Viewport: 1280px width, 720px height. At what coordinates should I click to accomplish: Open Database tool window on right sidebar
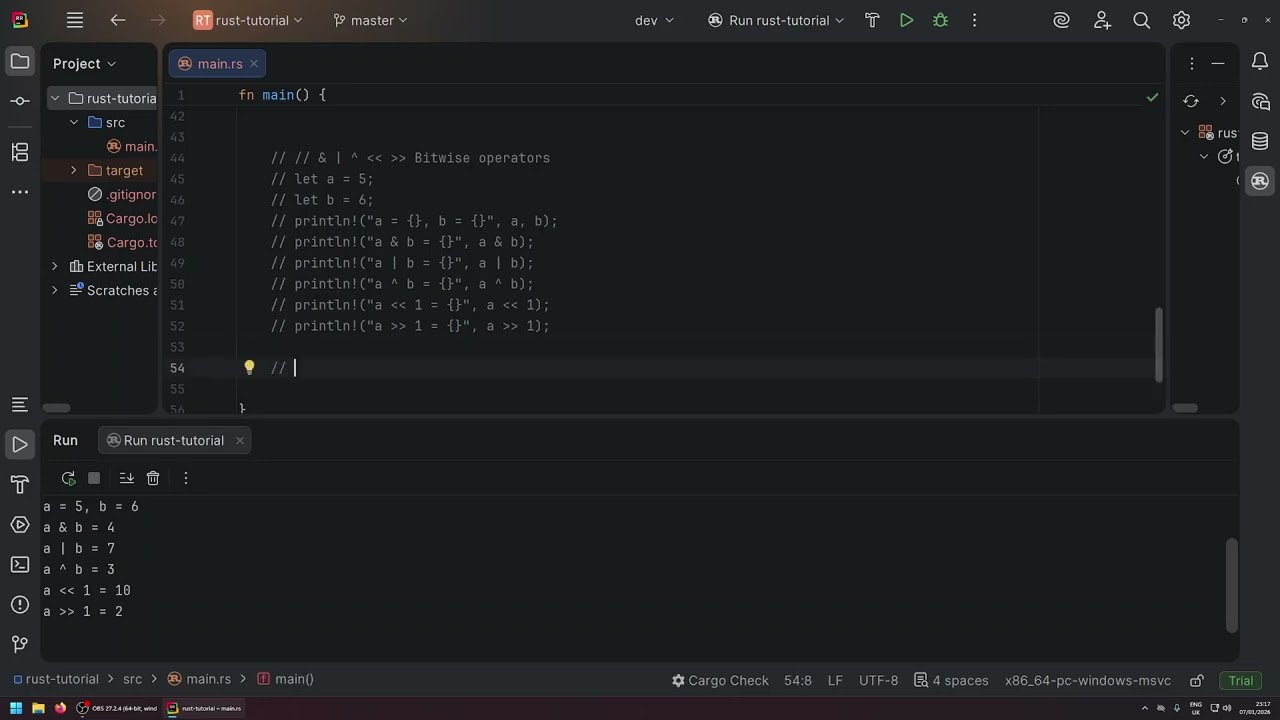1260,141
